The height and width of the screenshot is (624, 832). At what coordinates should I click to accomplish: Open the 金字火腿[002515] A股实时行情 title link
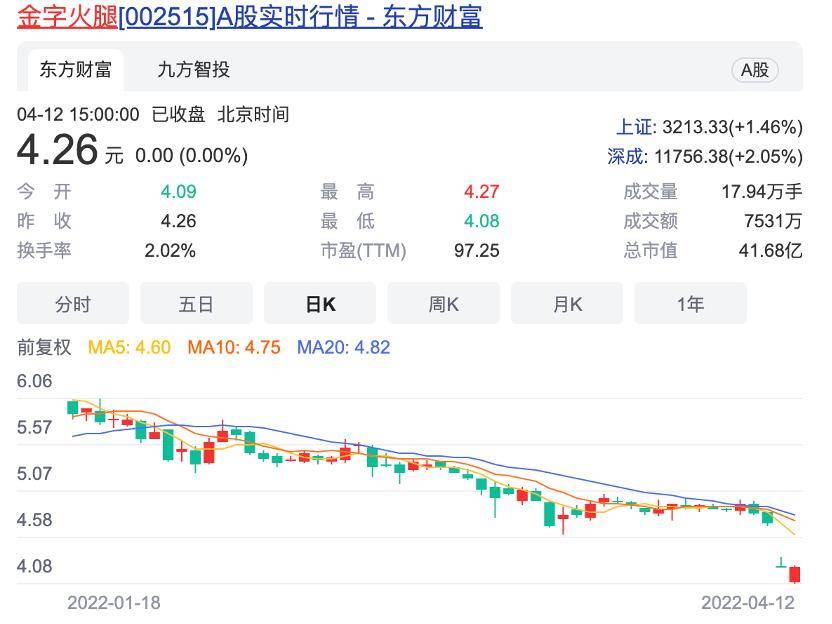coord(249,16)
